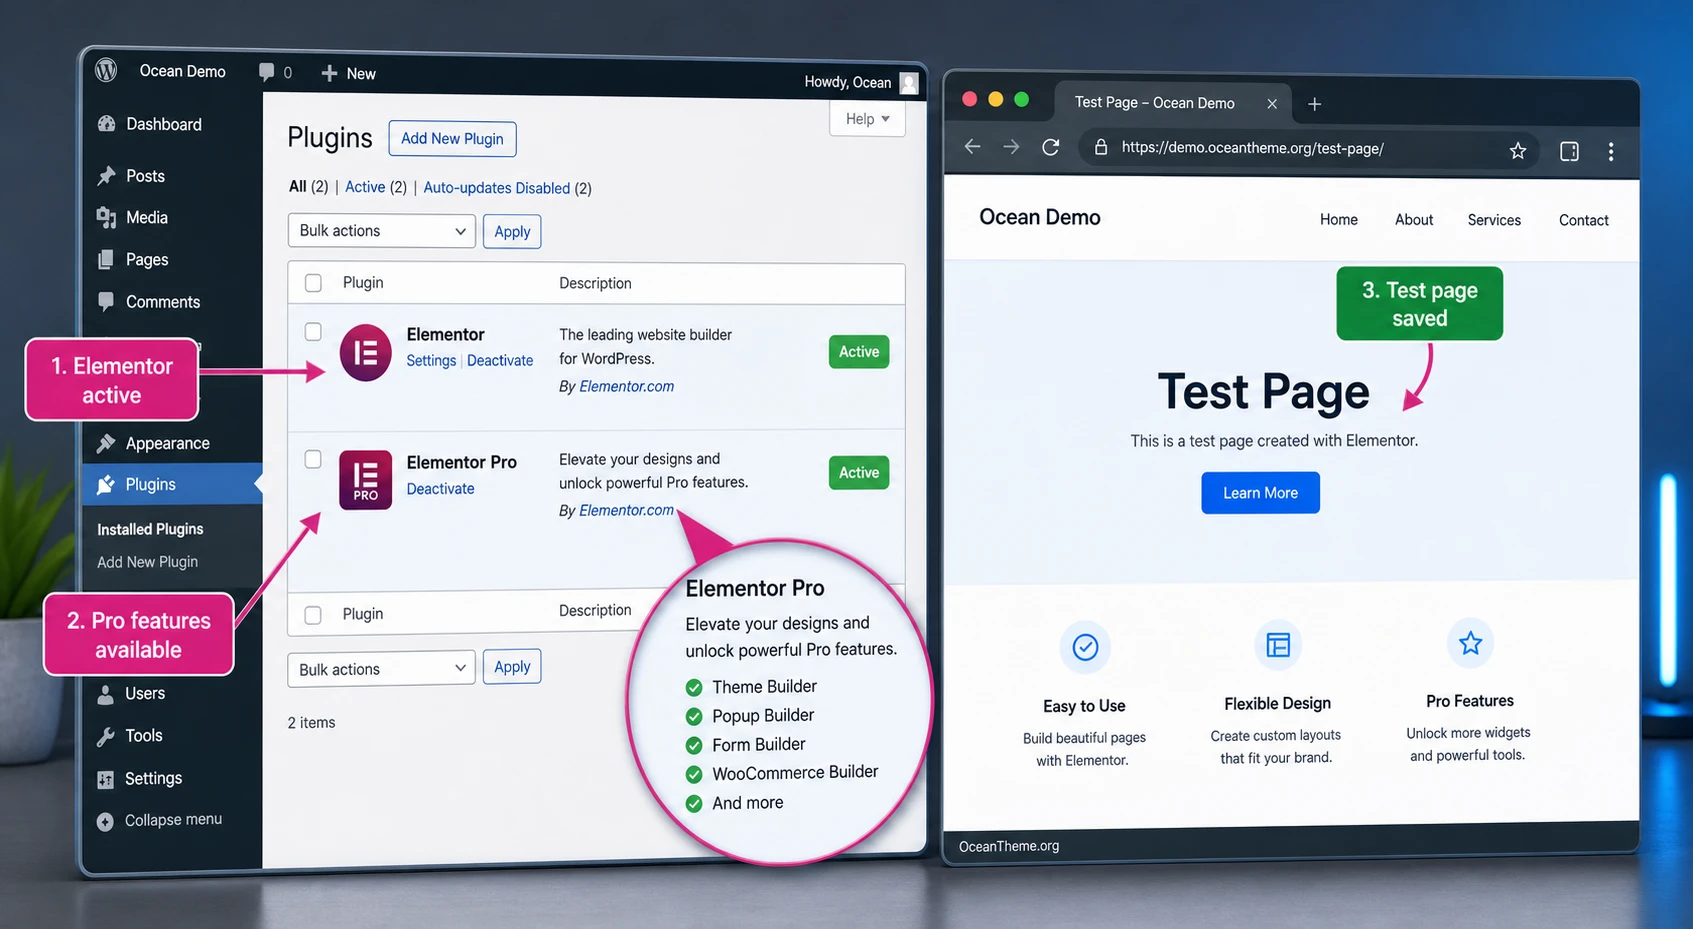Click the Media sidebar icon
Viewport: 1693px width, 929px height.
[x=106, y=217]
